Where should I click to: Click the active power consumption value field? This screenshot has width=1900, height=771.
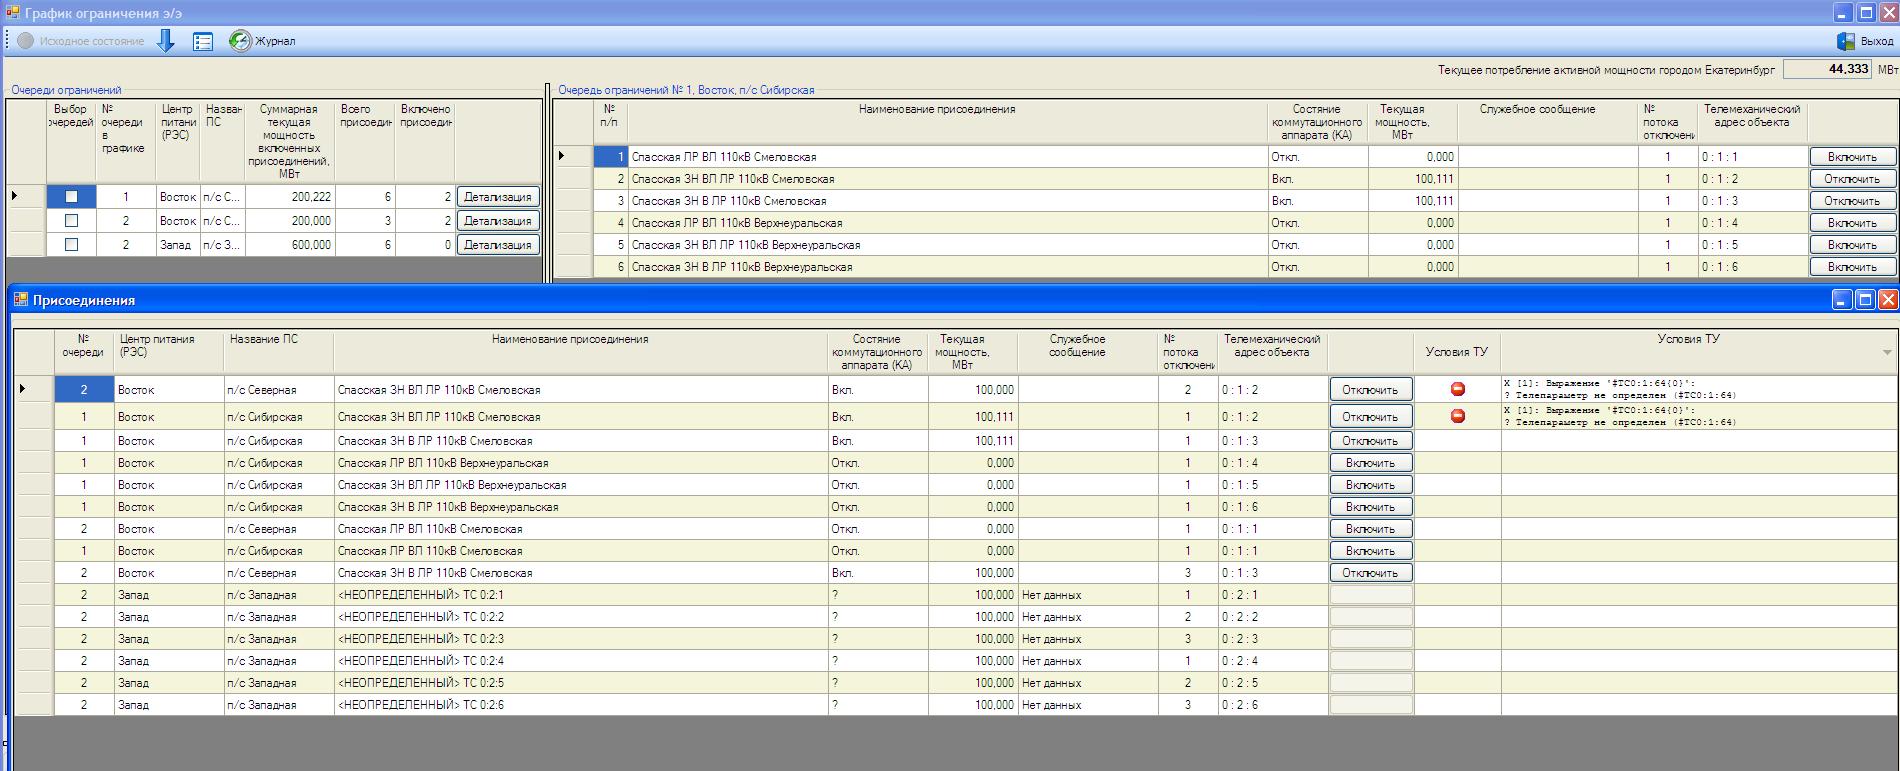(x=1827, y=69)
